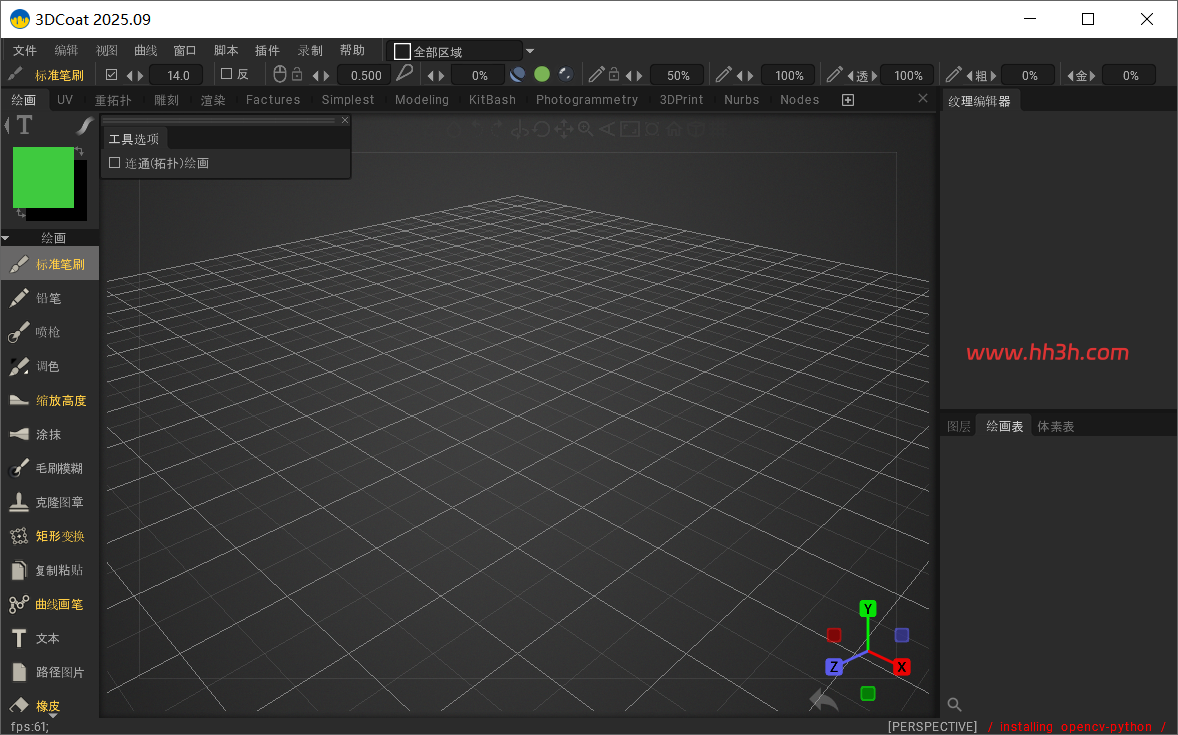Select the 克隆图章 clone stamp tool
The image size is (1178, 735).
coord(50,502)
